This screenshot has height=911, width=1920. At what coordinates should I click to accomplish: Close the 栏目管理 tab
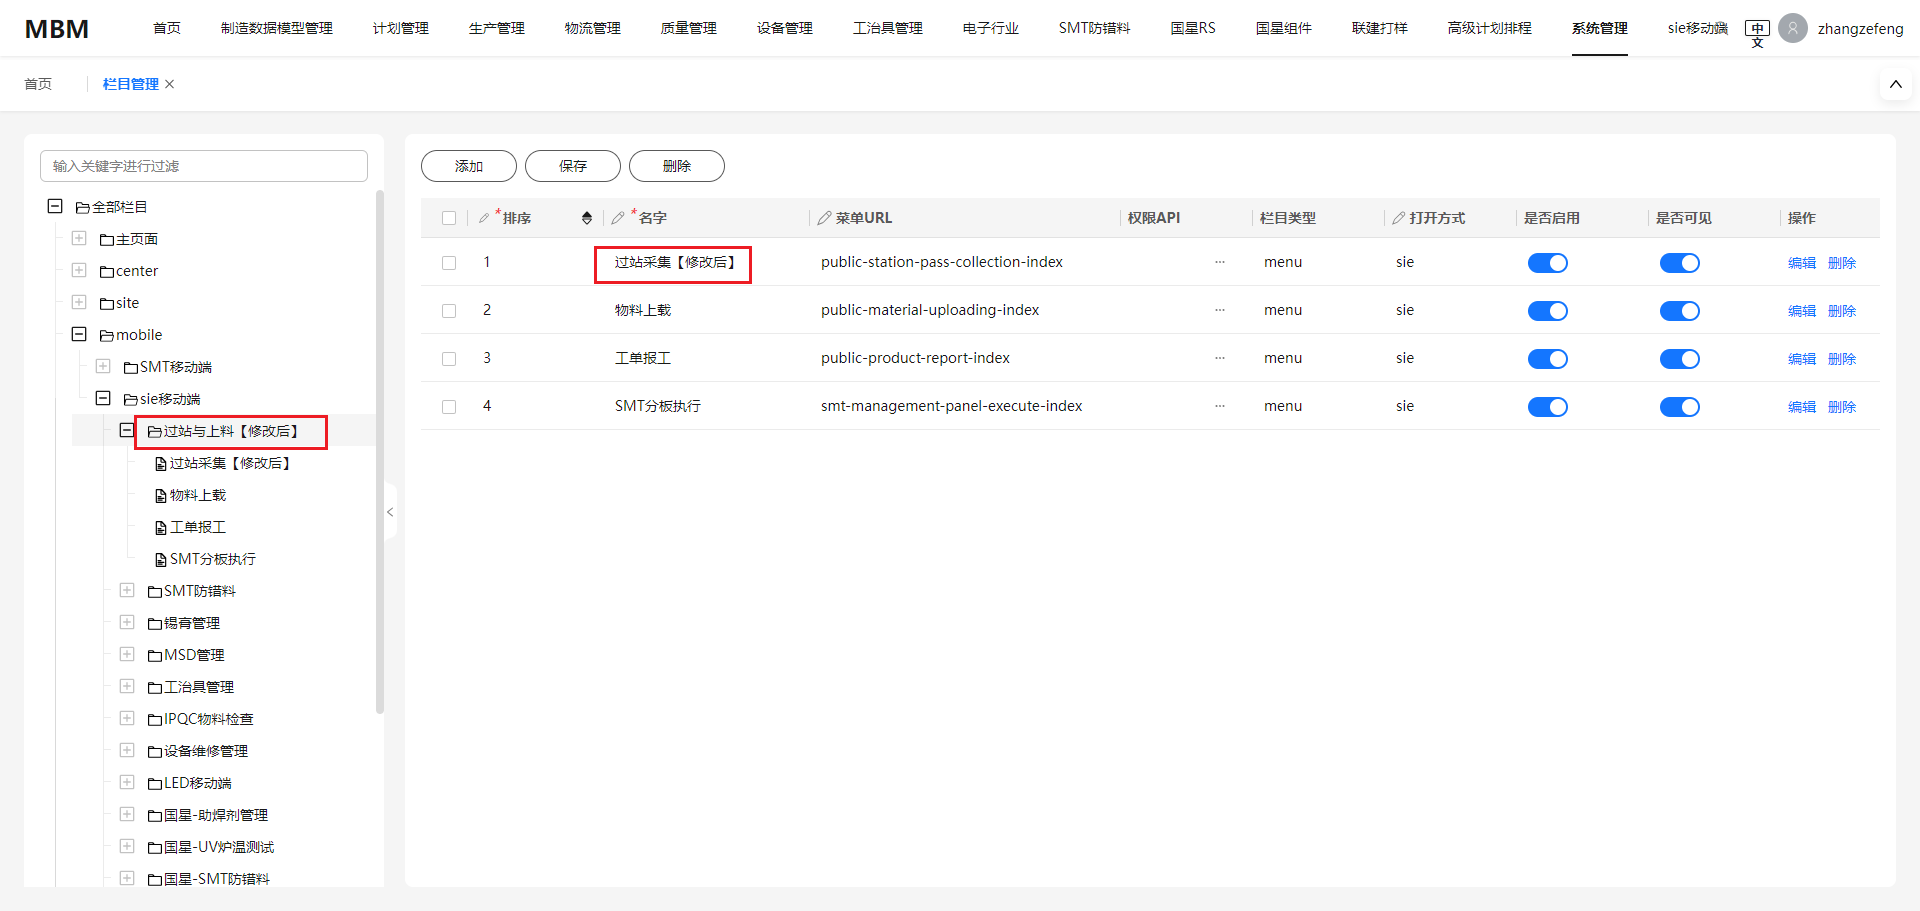tap(170, 84)
